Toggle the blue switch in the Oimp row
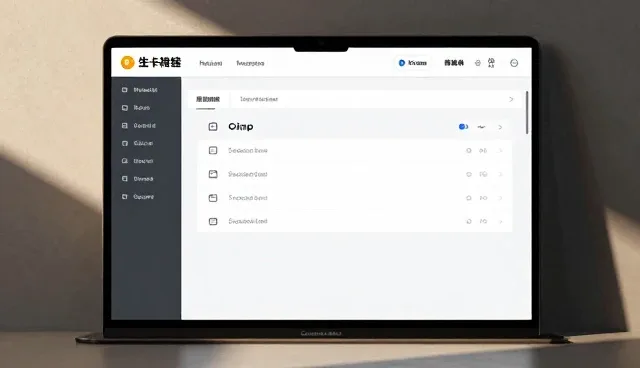Image resolution: width=640 pixels, height=368 pixels. pos(463,127)
